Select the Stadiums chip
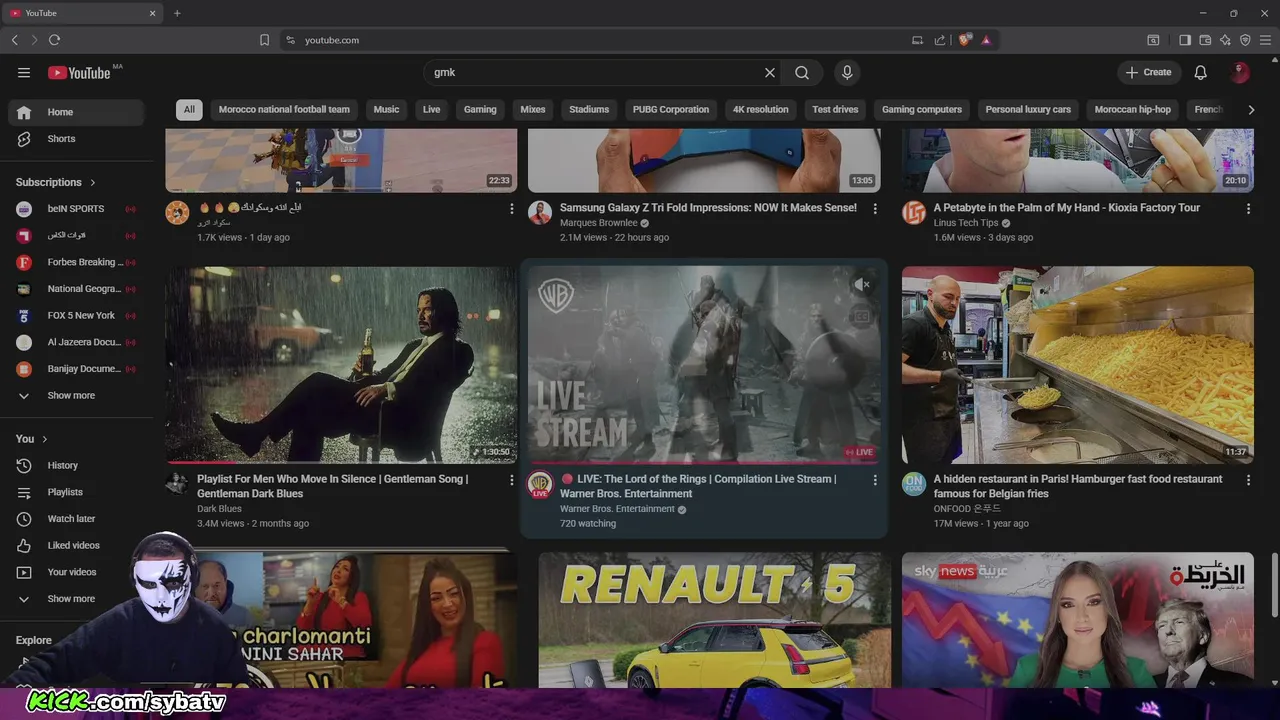The image size is (1280, 720). click(589, 110)
